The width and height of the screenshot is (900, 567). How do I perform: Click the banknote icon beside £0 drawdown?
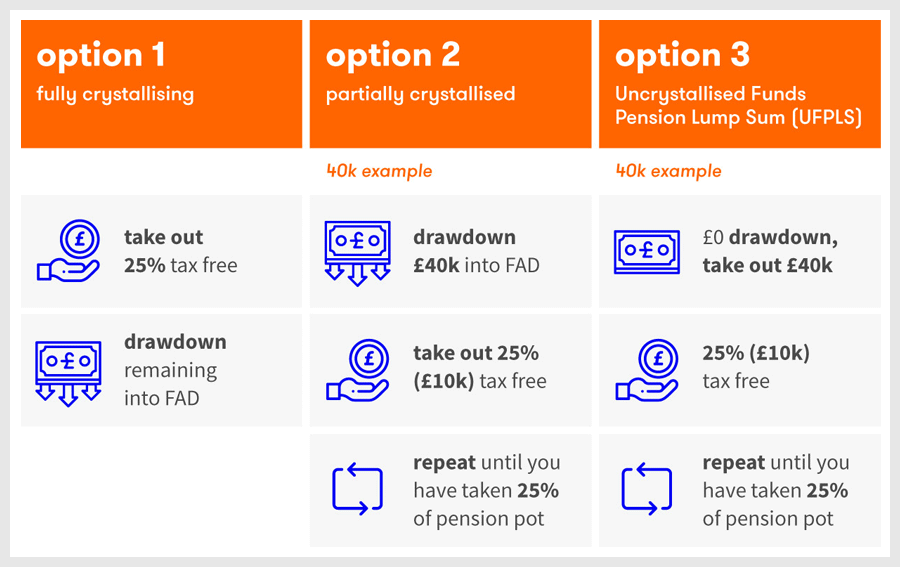647,252
